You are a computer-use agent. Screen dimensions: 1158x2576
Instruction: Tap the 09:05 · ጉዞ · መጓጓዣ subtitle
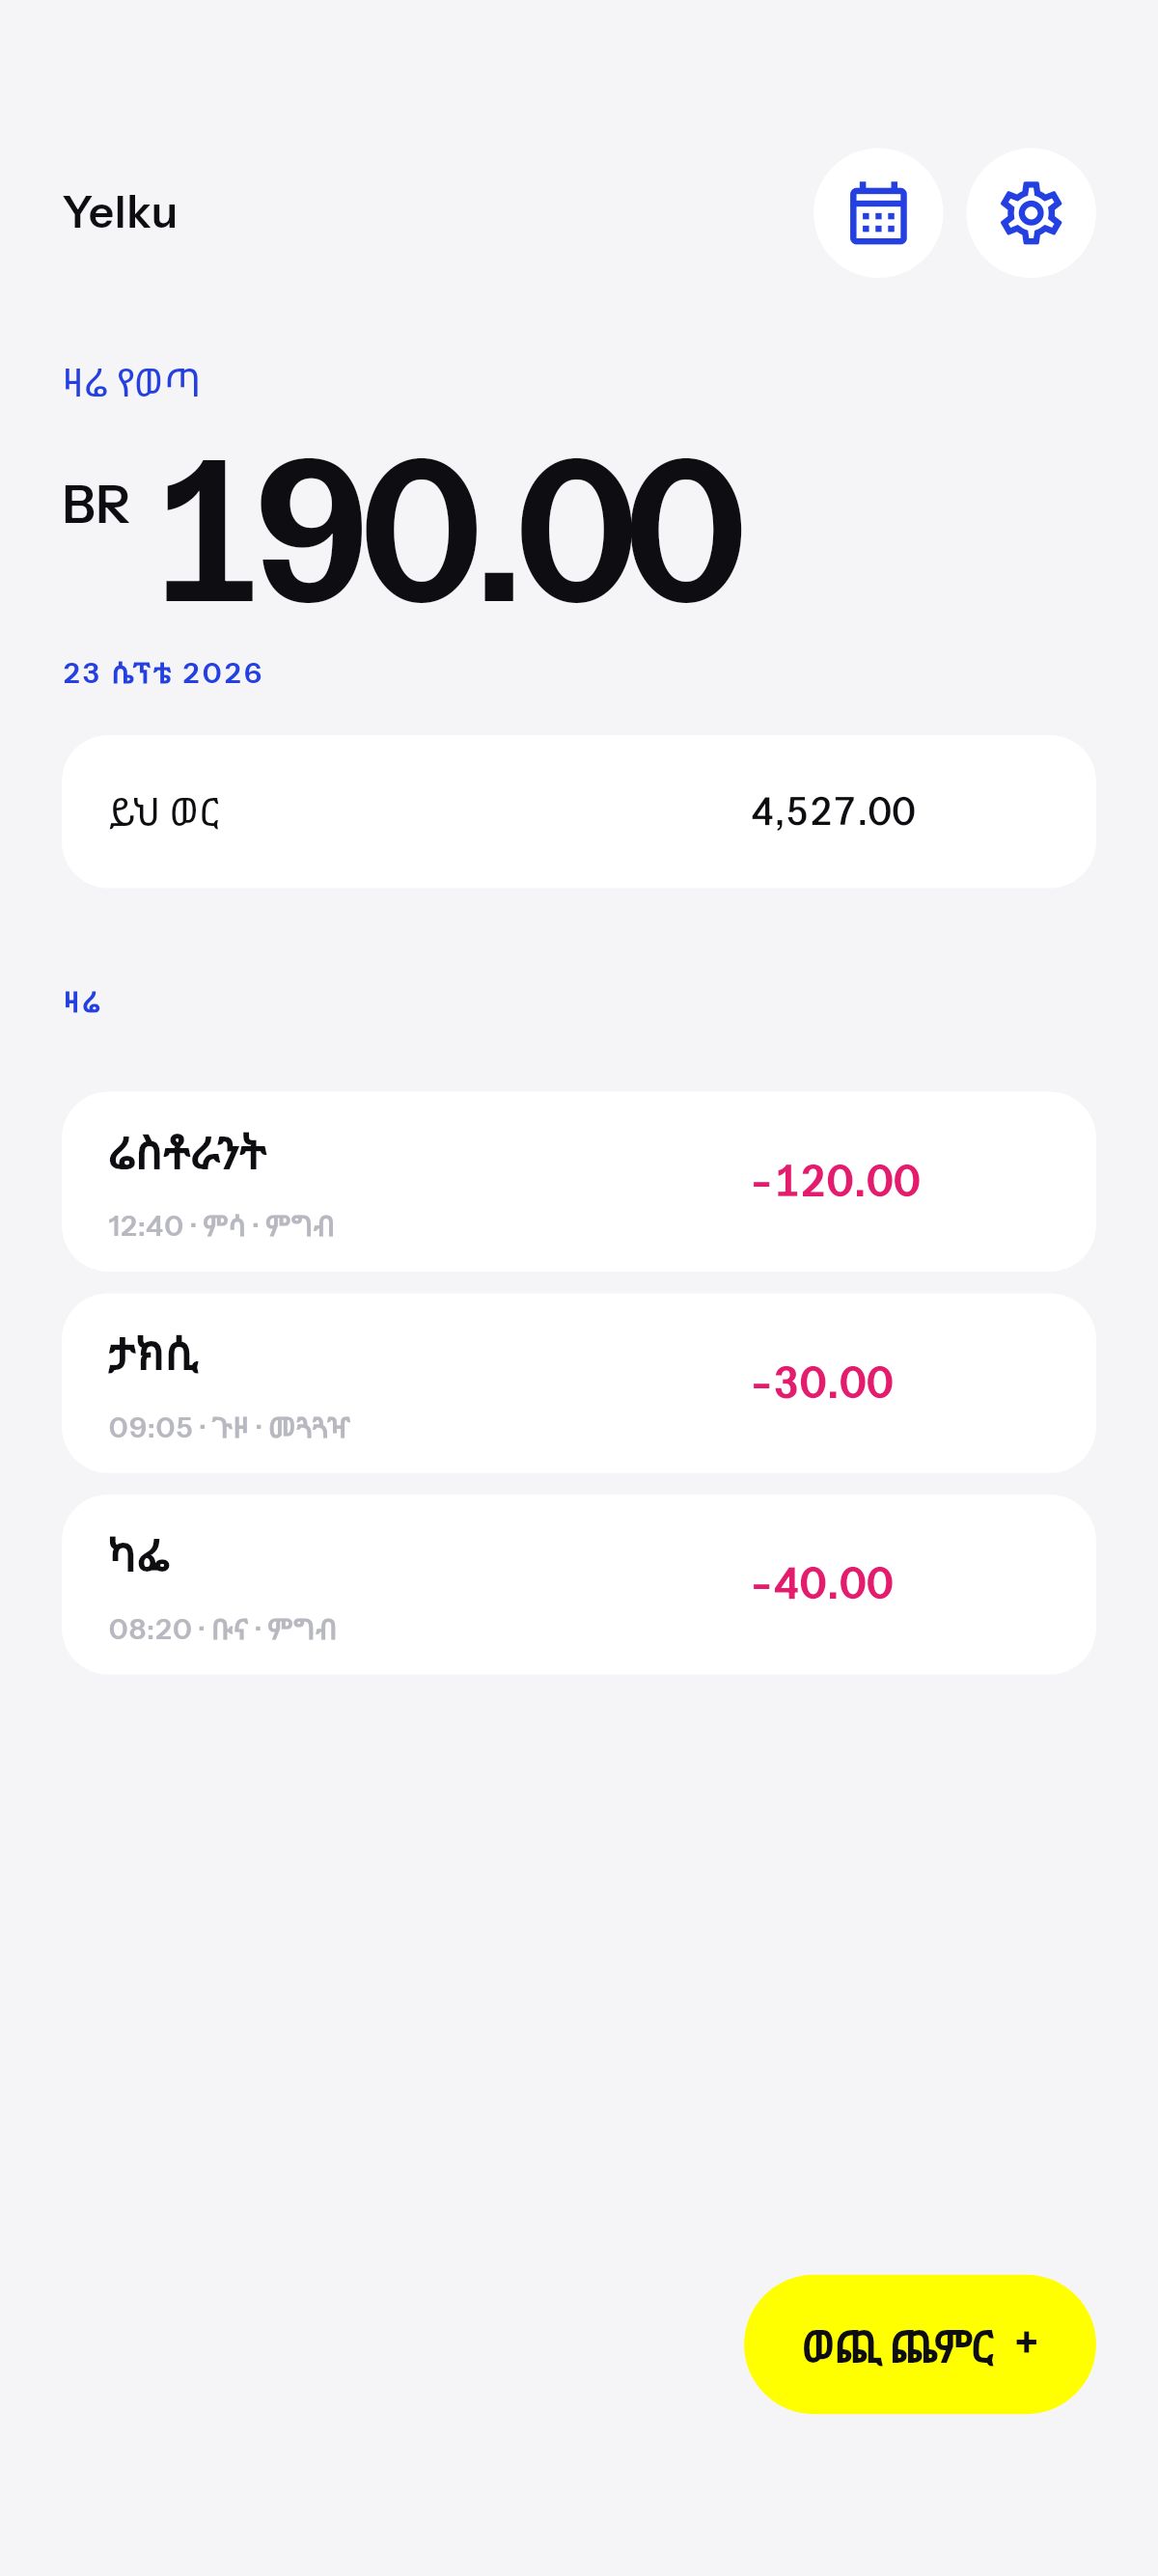[229, 1427]
